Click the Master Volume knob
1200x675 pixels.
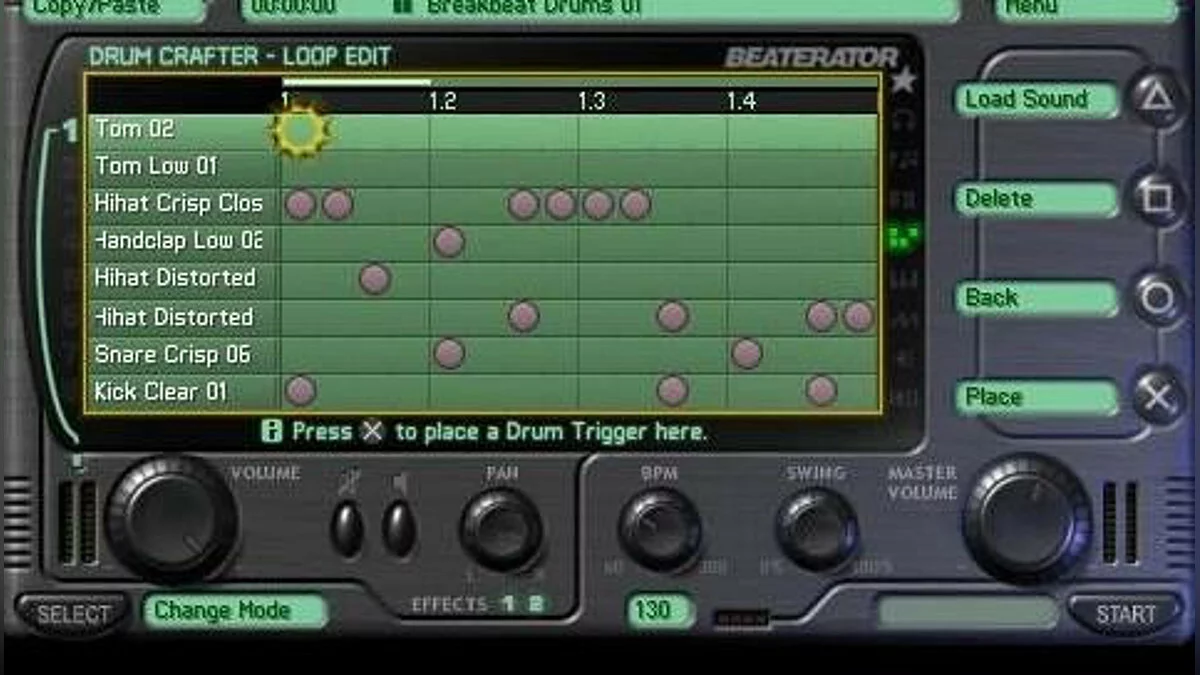tap(1027, 518)
